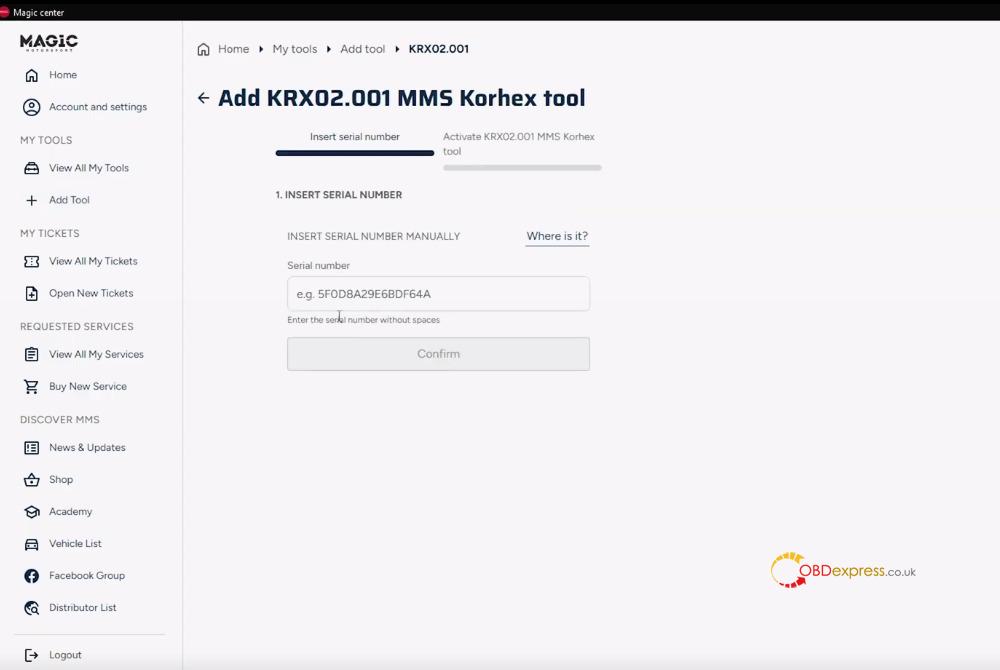Select KRX02.001 breadcrumb item

coord(439,48)
